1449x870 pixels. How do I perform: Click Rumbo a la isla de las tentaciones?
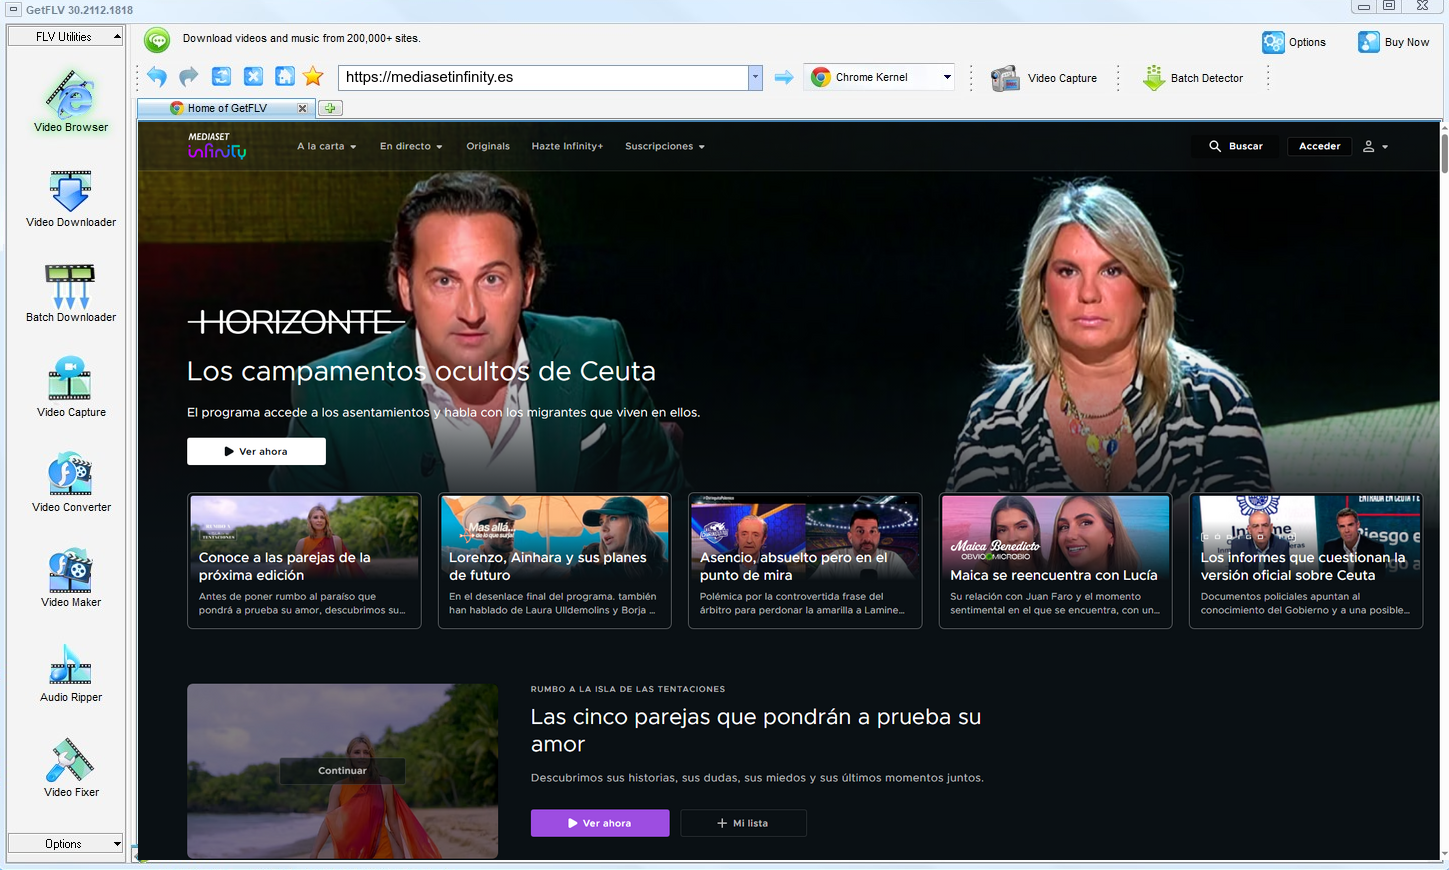pyautogui.click(x=628, y=689)
